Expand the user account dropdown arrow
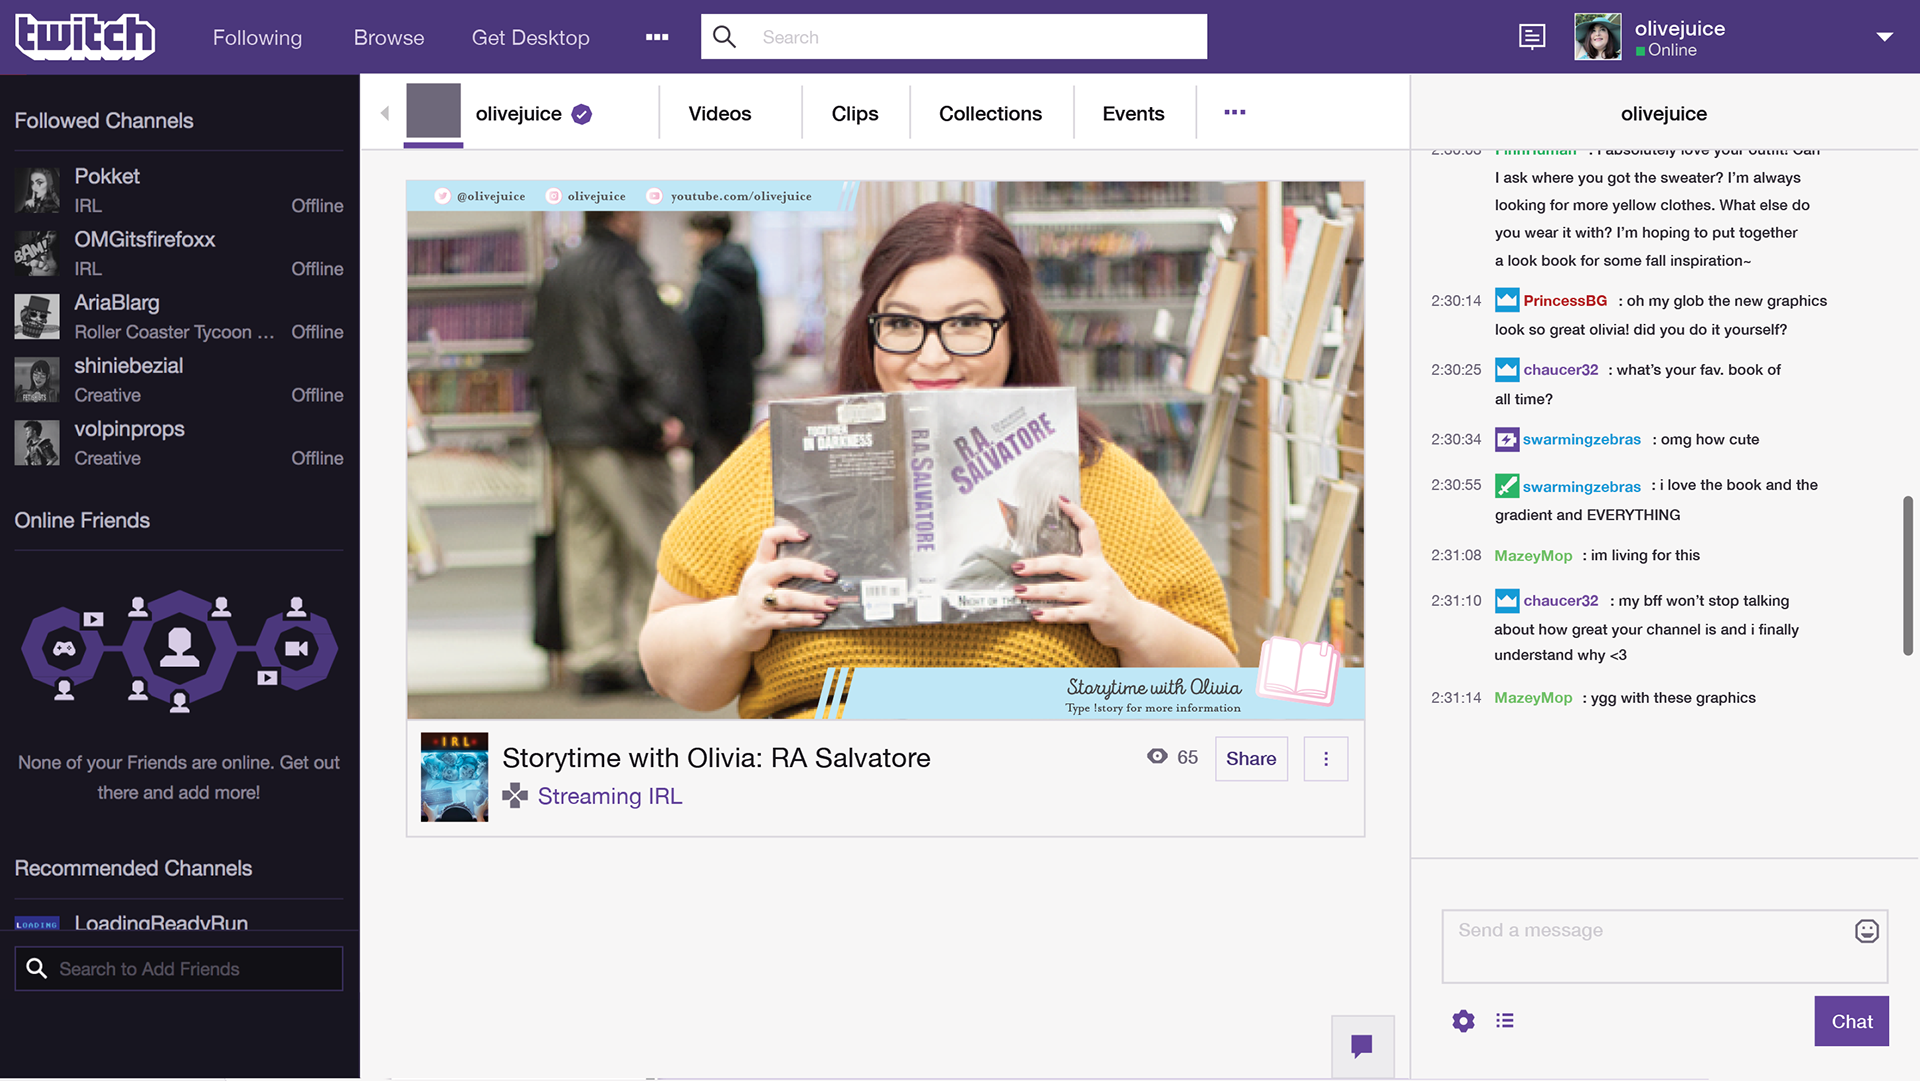 click(x=1885, y=37)
